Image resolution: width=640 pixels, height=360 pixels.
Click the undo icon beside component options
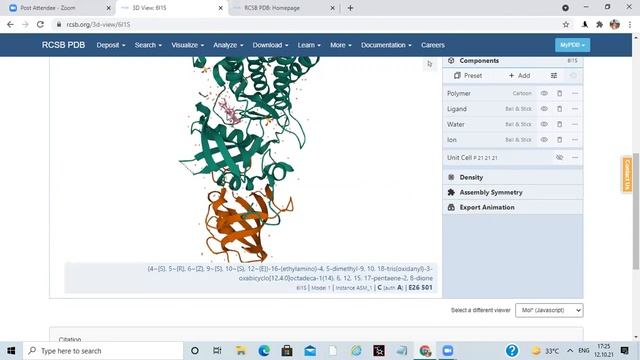tap(573, 76)
